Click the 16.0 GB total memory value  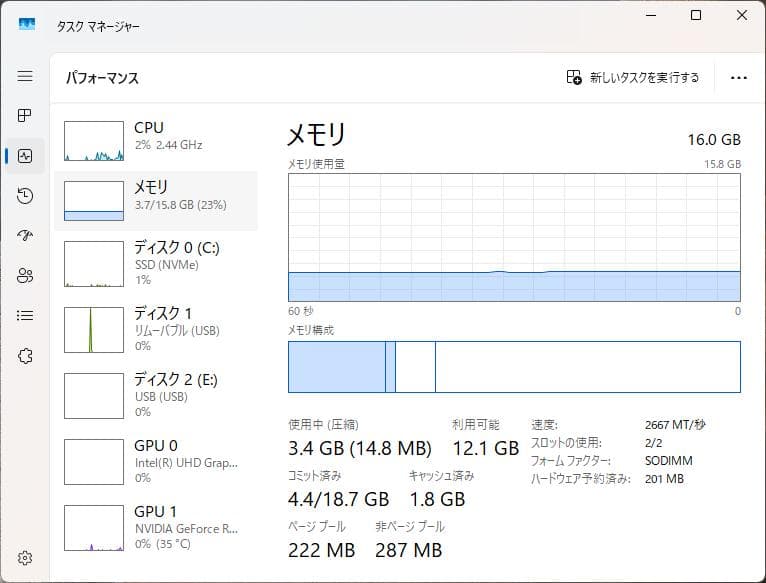coord(714,140)
